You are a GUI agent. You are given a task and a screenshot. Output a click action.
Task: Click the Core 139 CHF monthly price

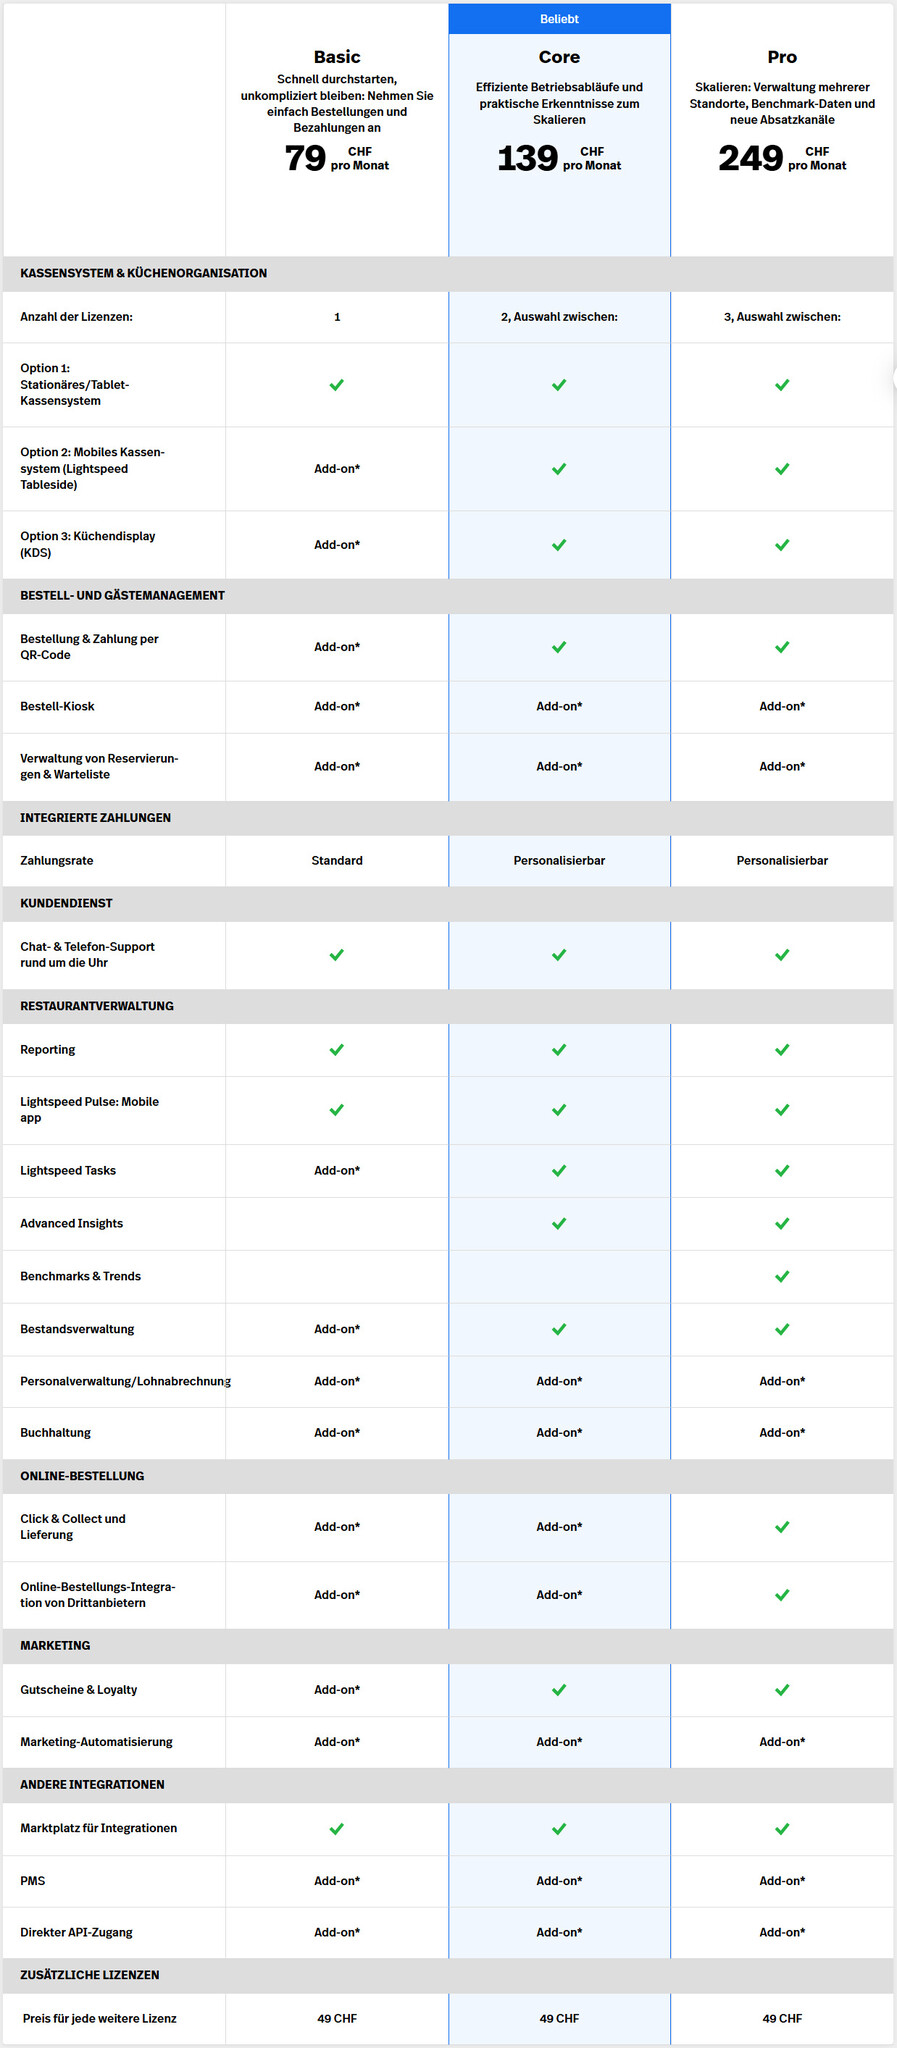pos(558,158)
